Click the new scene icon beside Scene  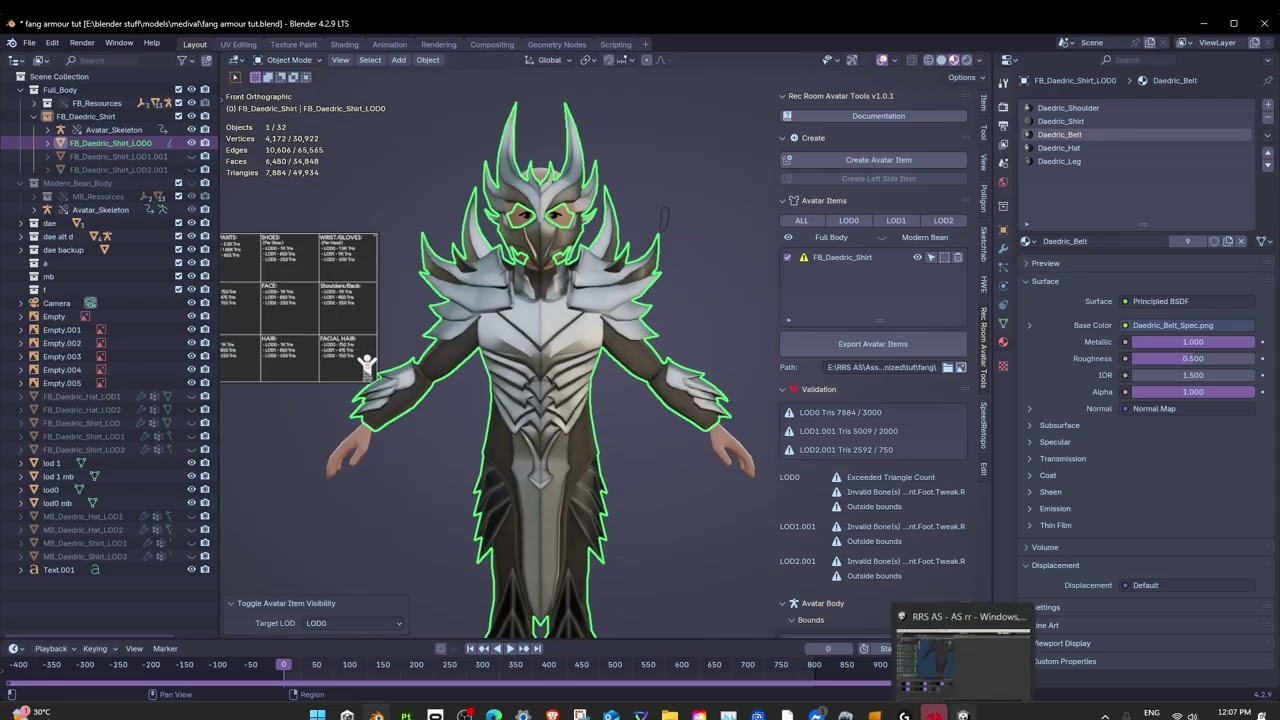(1150, 43)
